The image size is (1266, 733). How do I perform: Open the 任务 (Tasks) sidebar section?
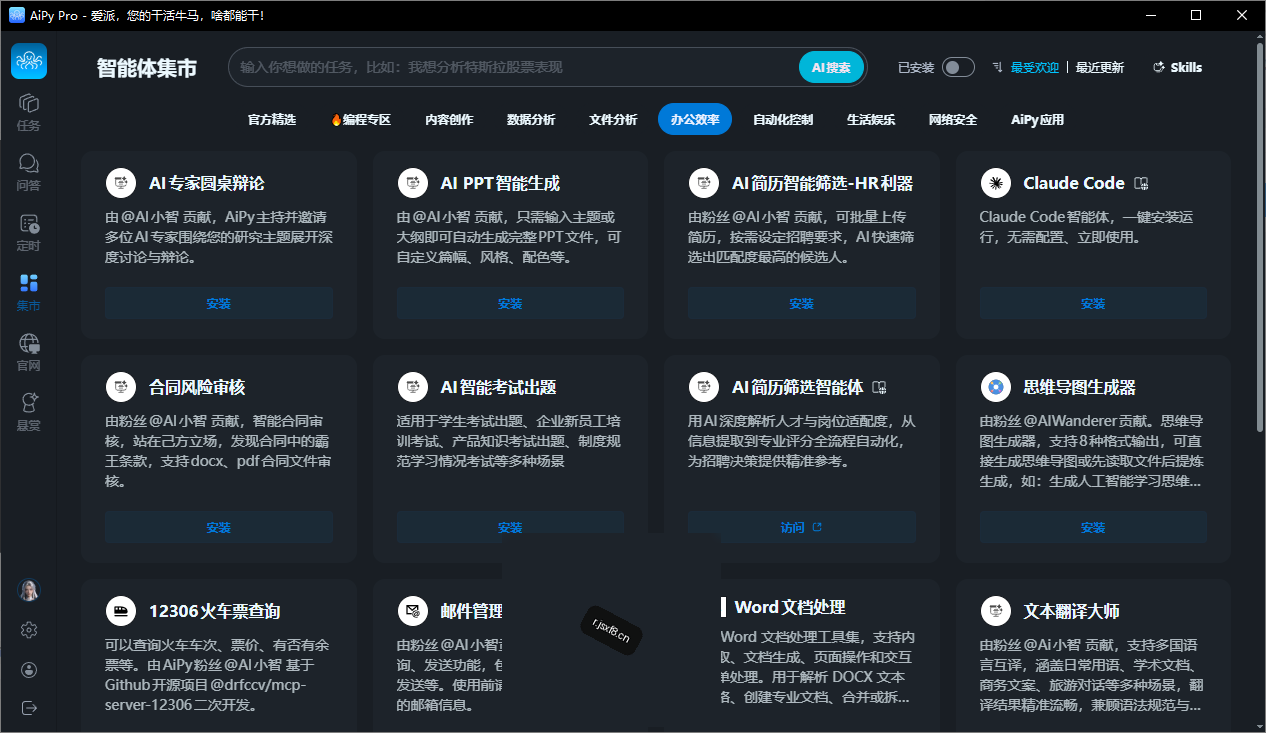pos(29,112)
